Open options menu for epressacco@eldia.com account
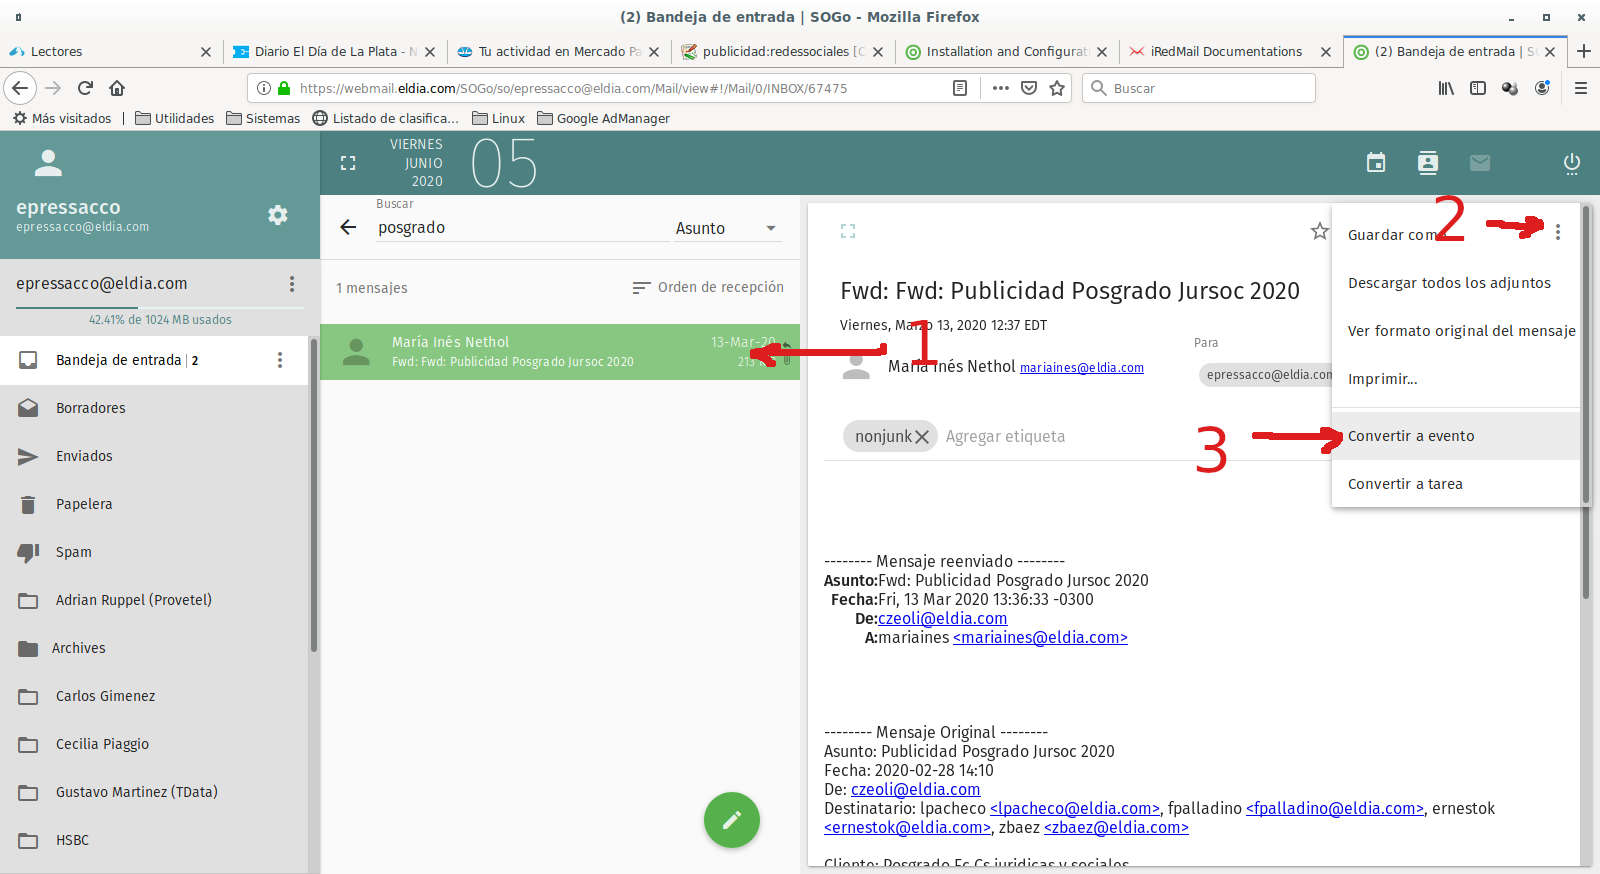This screenshot has width=1600, height=874. [292, 284]
